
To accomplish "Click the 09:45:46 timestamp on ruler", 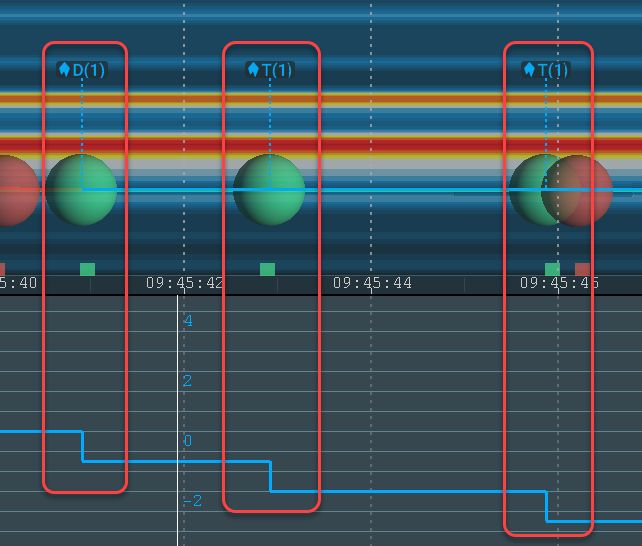I will [559, 283].
